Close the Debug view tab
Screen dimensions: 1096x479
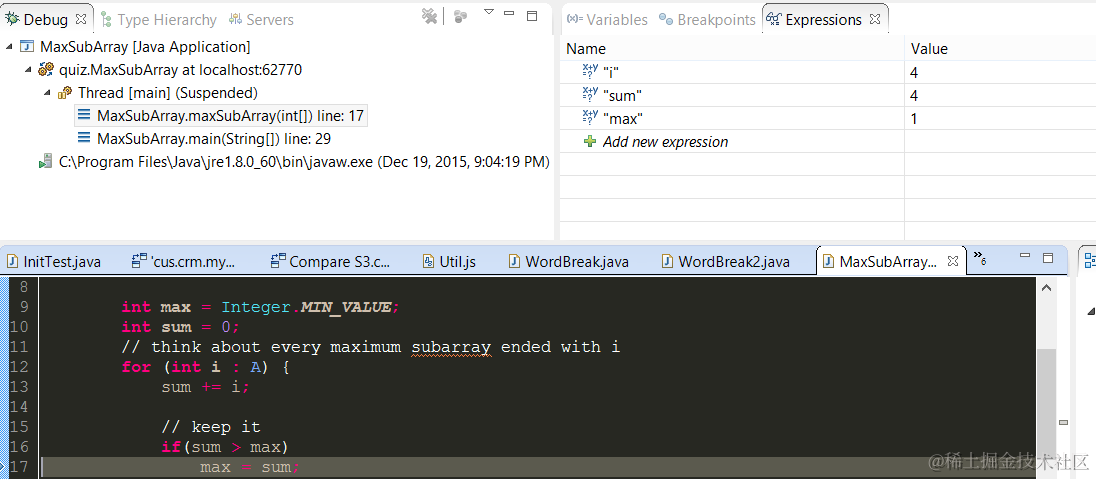81,20
